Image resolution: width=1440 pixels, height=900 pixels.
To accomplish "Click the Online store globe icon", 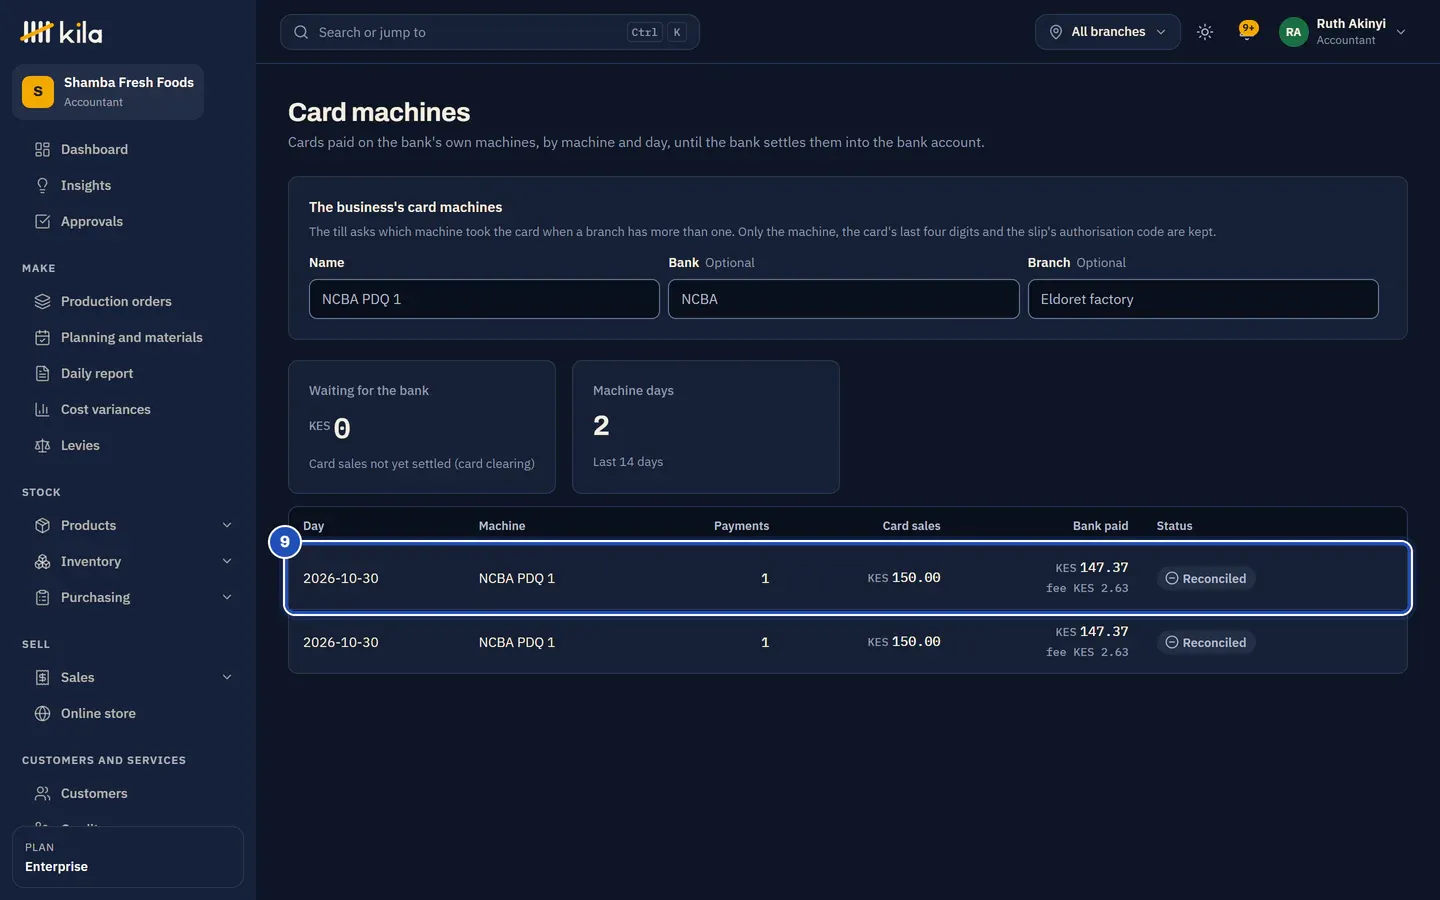I will click(42, 713).
